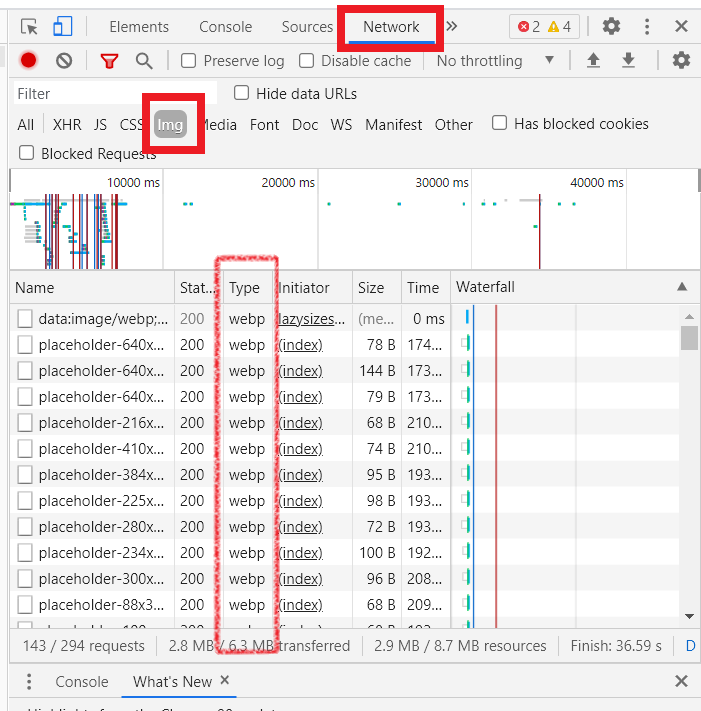Image resolution: width=701 pixels, height=711 pixels.
Task: Filter requests by WS
Action: [x=341, y=124]
